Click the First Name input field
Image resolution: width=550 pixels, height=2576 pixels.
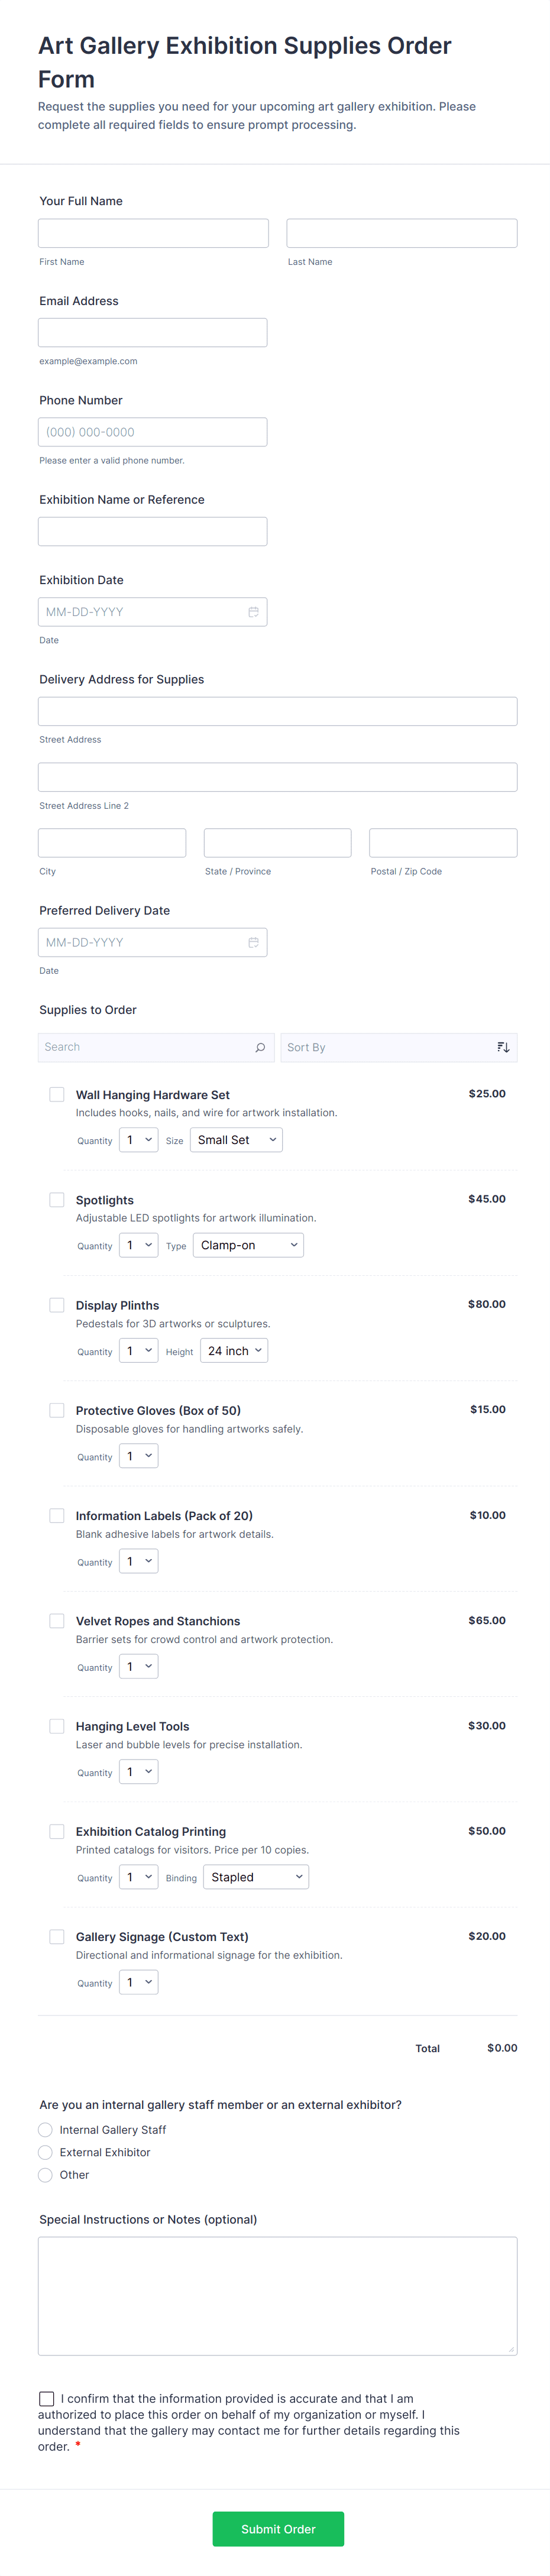[x=153, y=233]
